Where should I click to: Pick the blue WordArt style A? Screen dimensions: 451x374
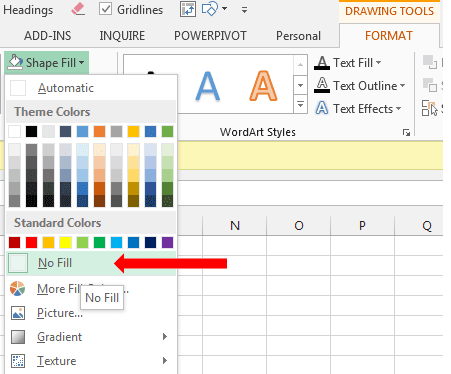(208, 86)
